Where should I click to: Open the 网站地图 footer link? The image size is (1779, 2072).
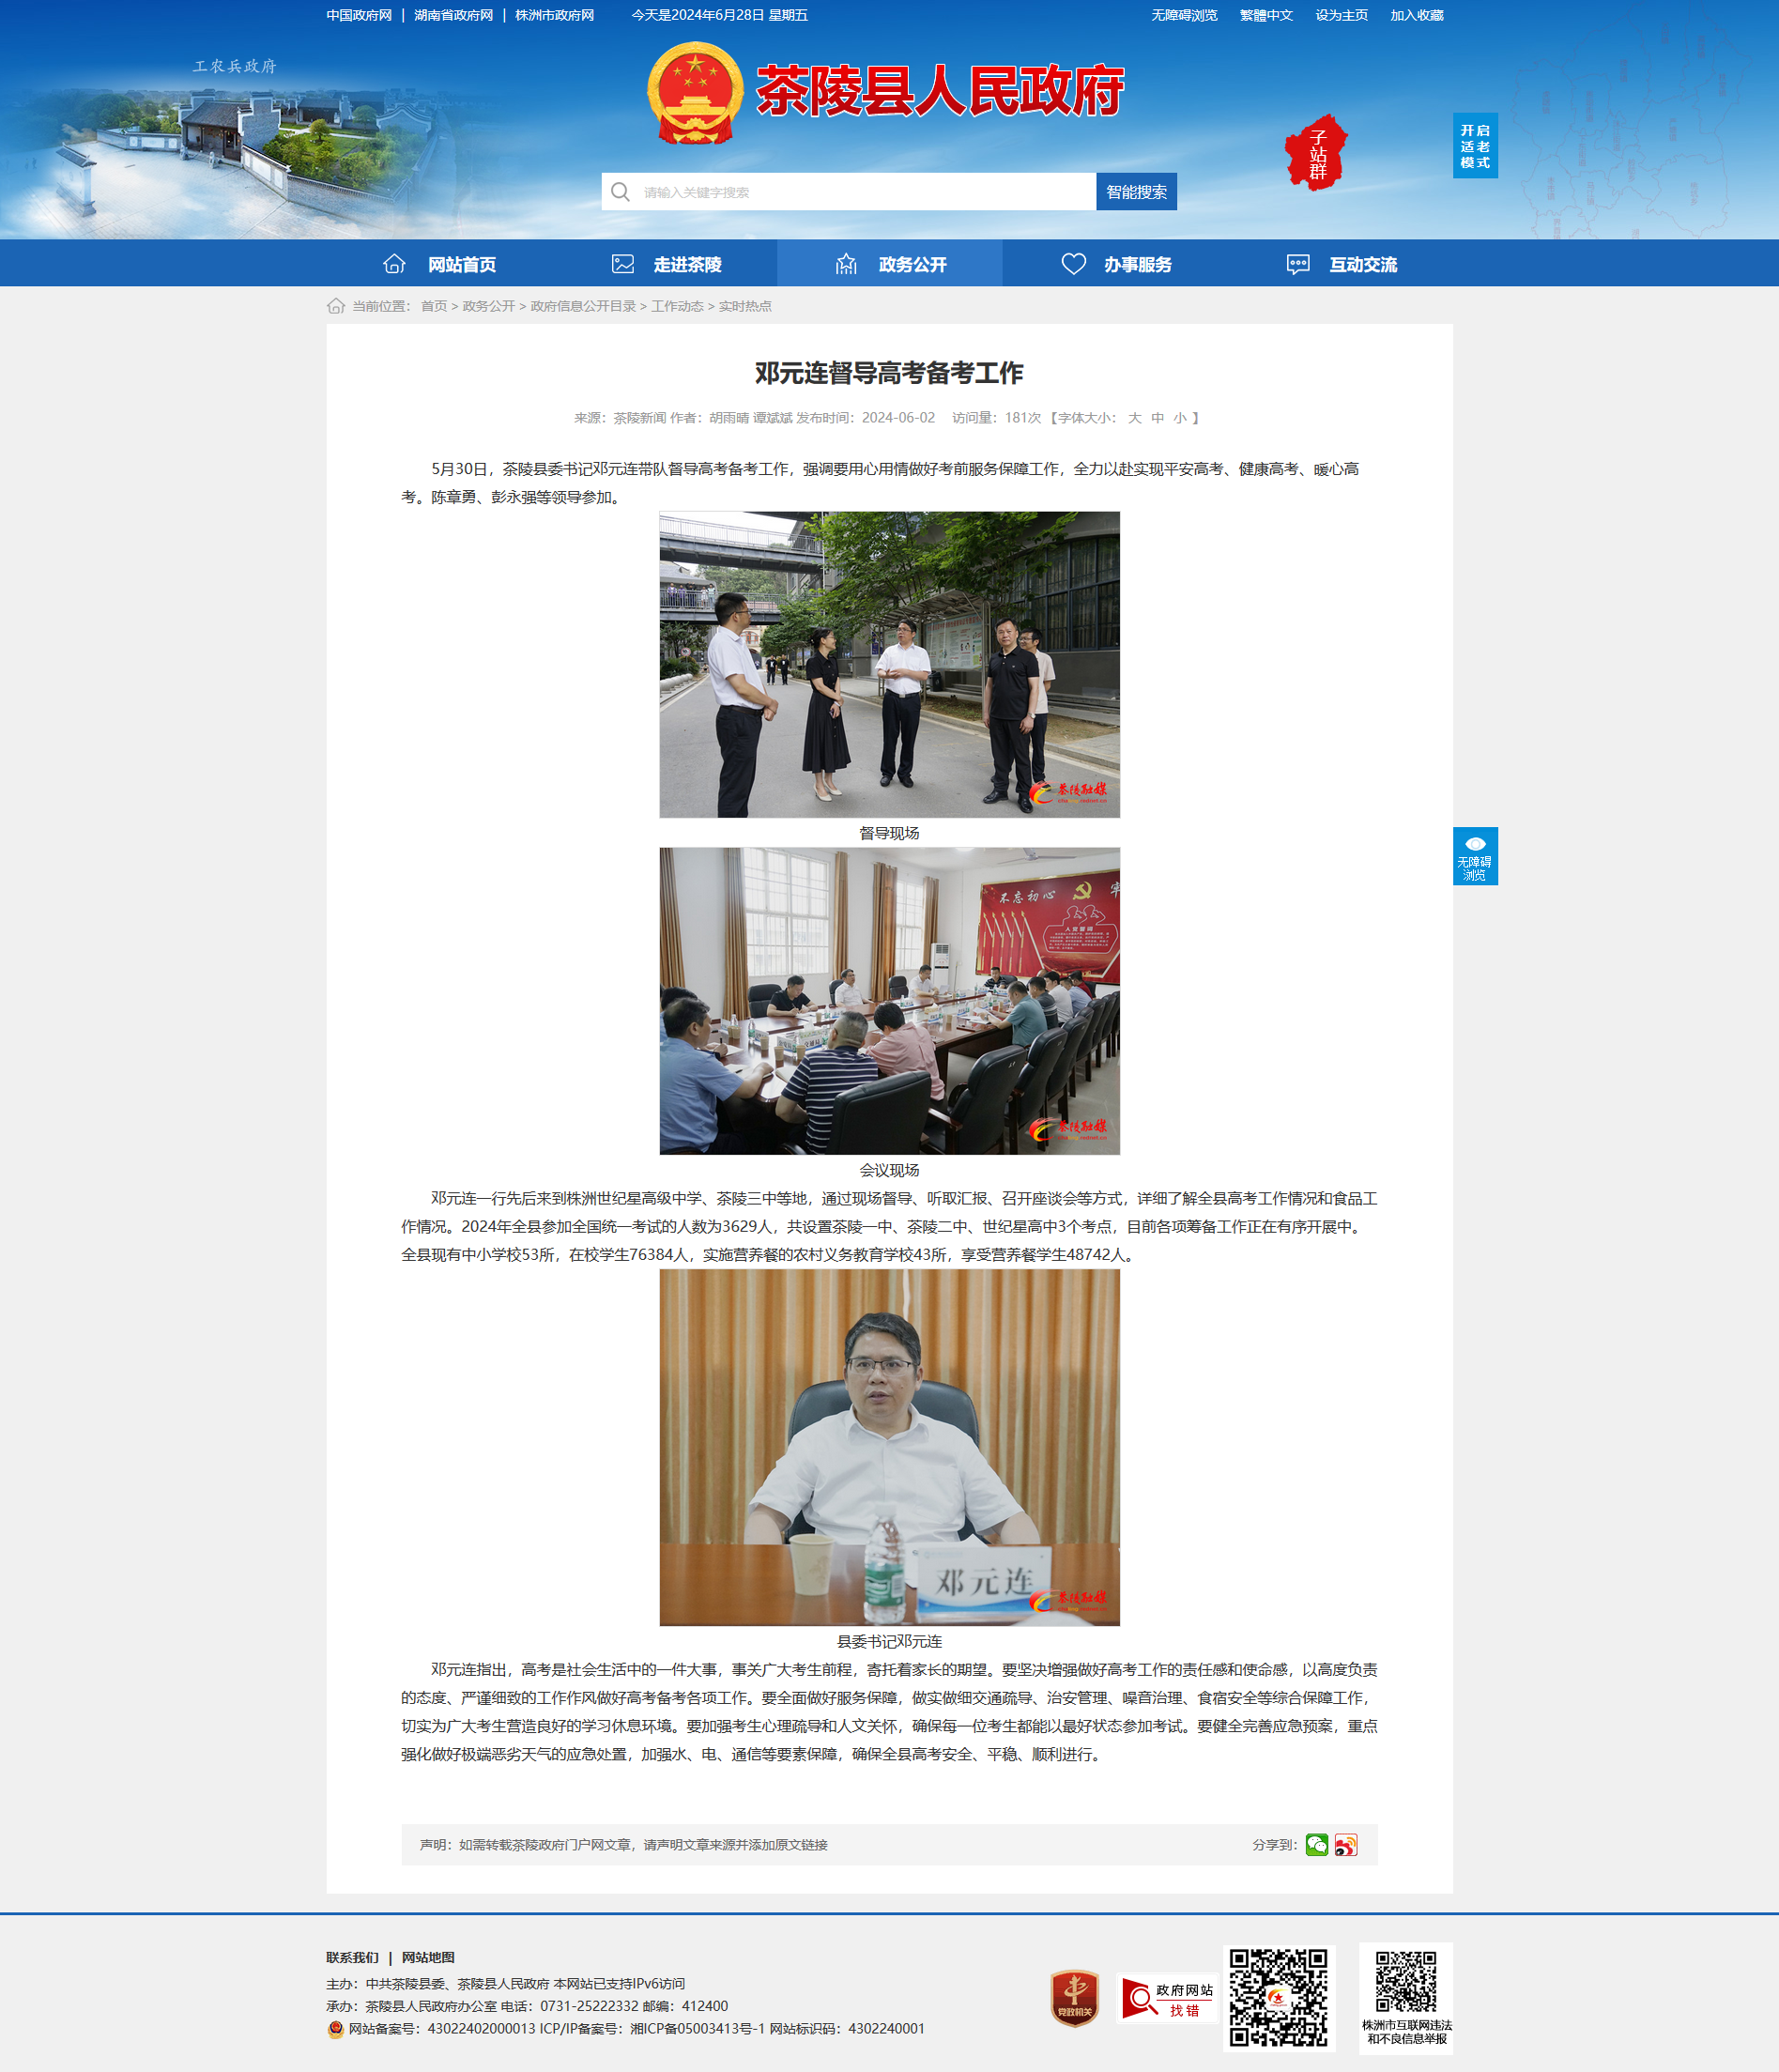pyautogui.click(x=428, y=1957)
